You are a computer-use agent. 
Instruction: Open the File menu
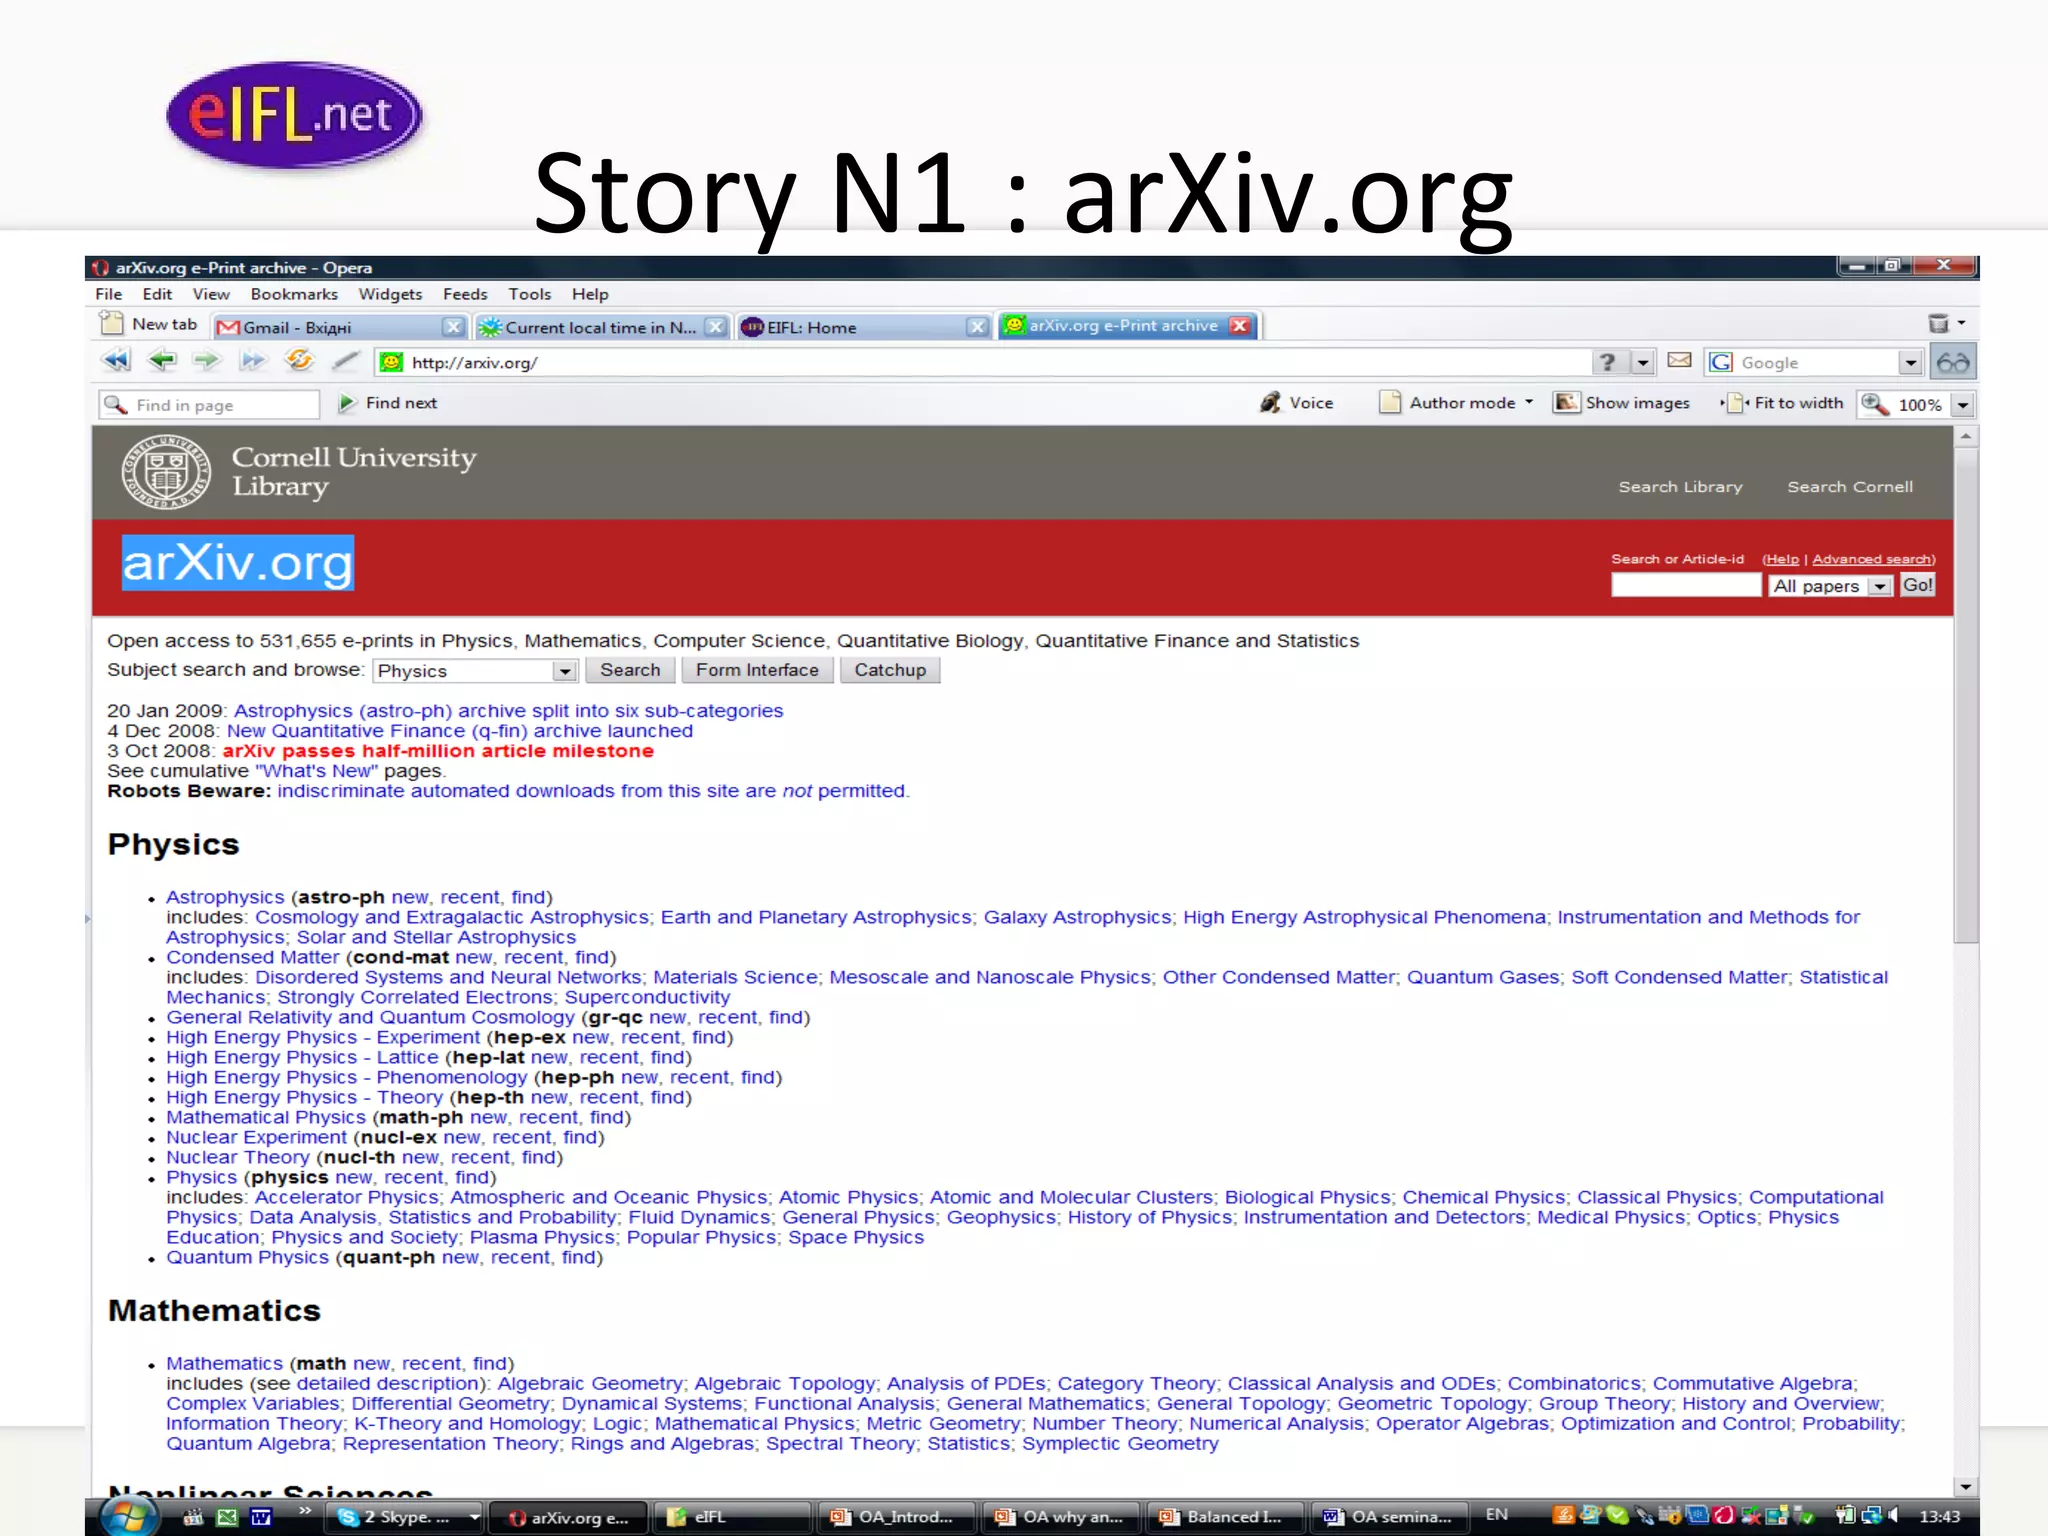tap(109, 294)
